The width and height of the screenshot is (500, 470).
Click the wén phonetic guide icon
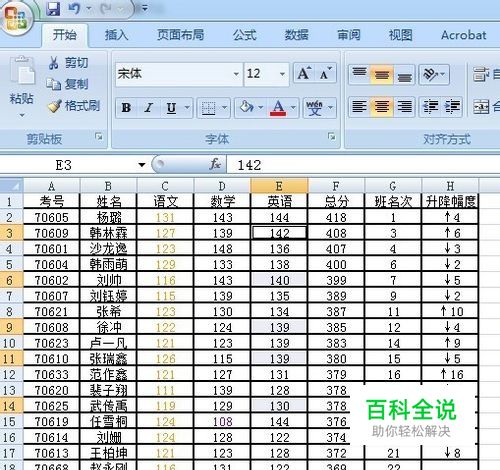click(x=314, y=108)
